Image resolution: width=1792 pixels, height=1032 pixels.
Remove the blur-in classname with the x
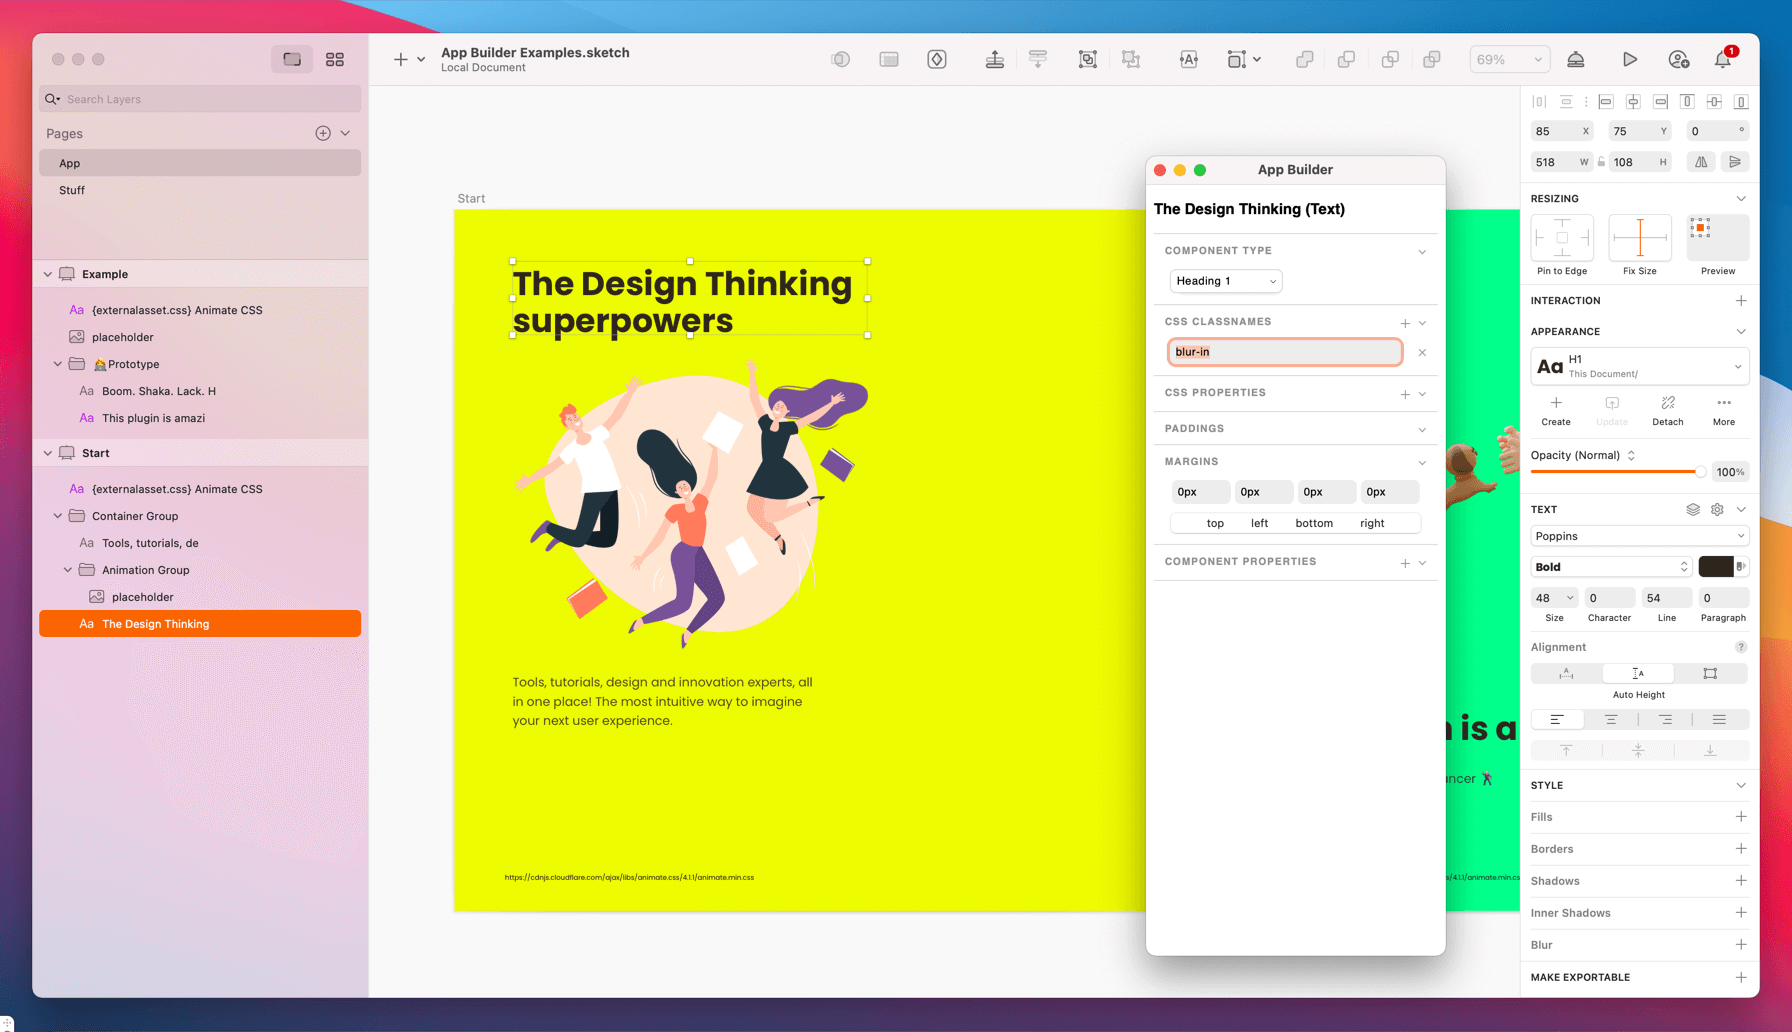click(1422, 352)
